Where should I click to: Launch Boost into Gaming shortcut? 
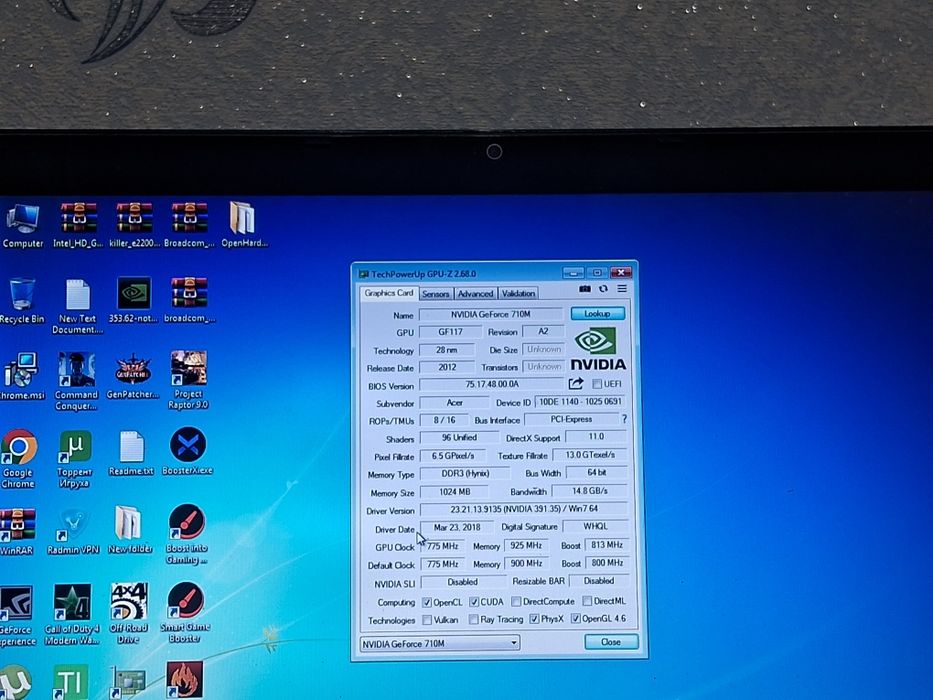tap(186, 534)
